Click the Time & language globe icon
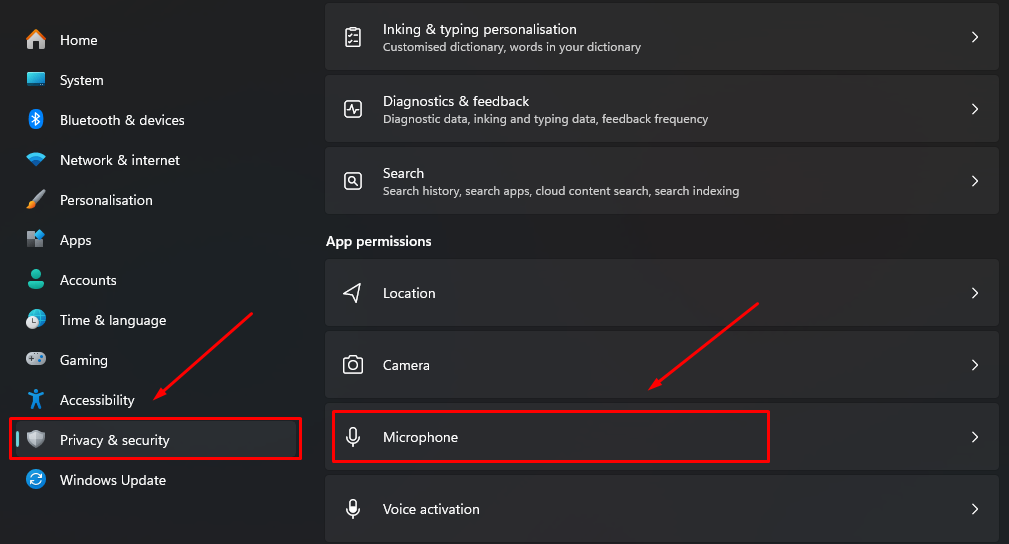This screenshot has height=544, width=1009. 36,319
